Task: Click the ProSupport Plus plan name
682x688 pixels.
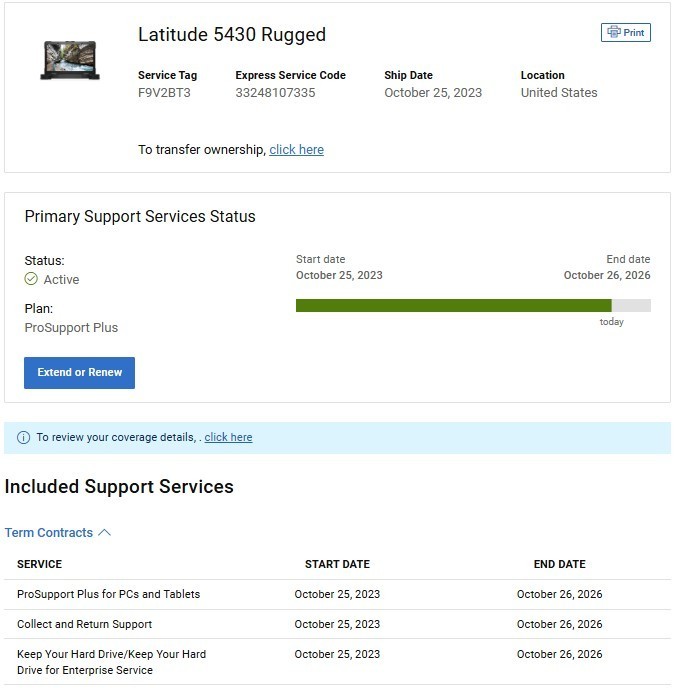Action: pyautogui.click(x=71, y=327)
